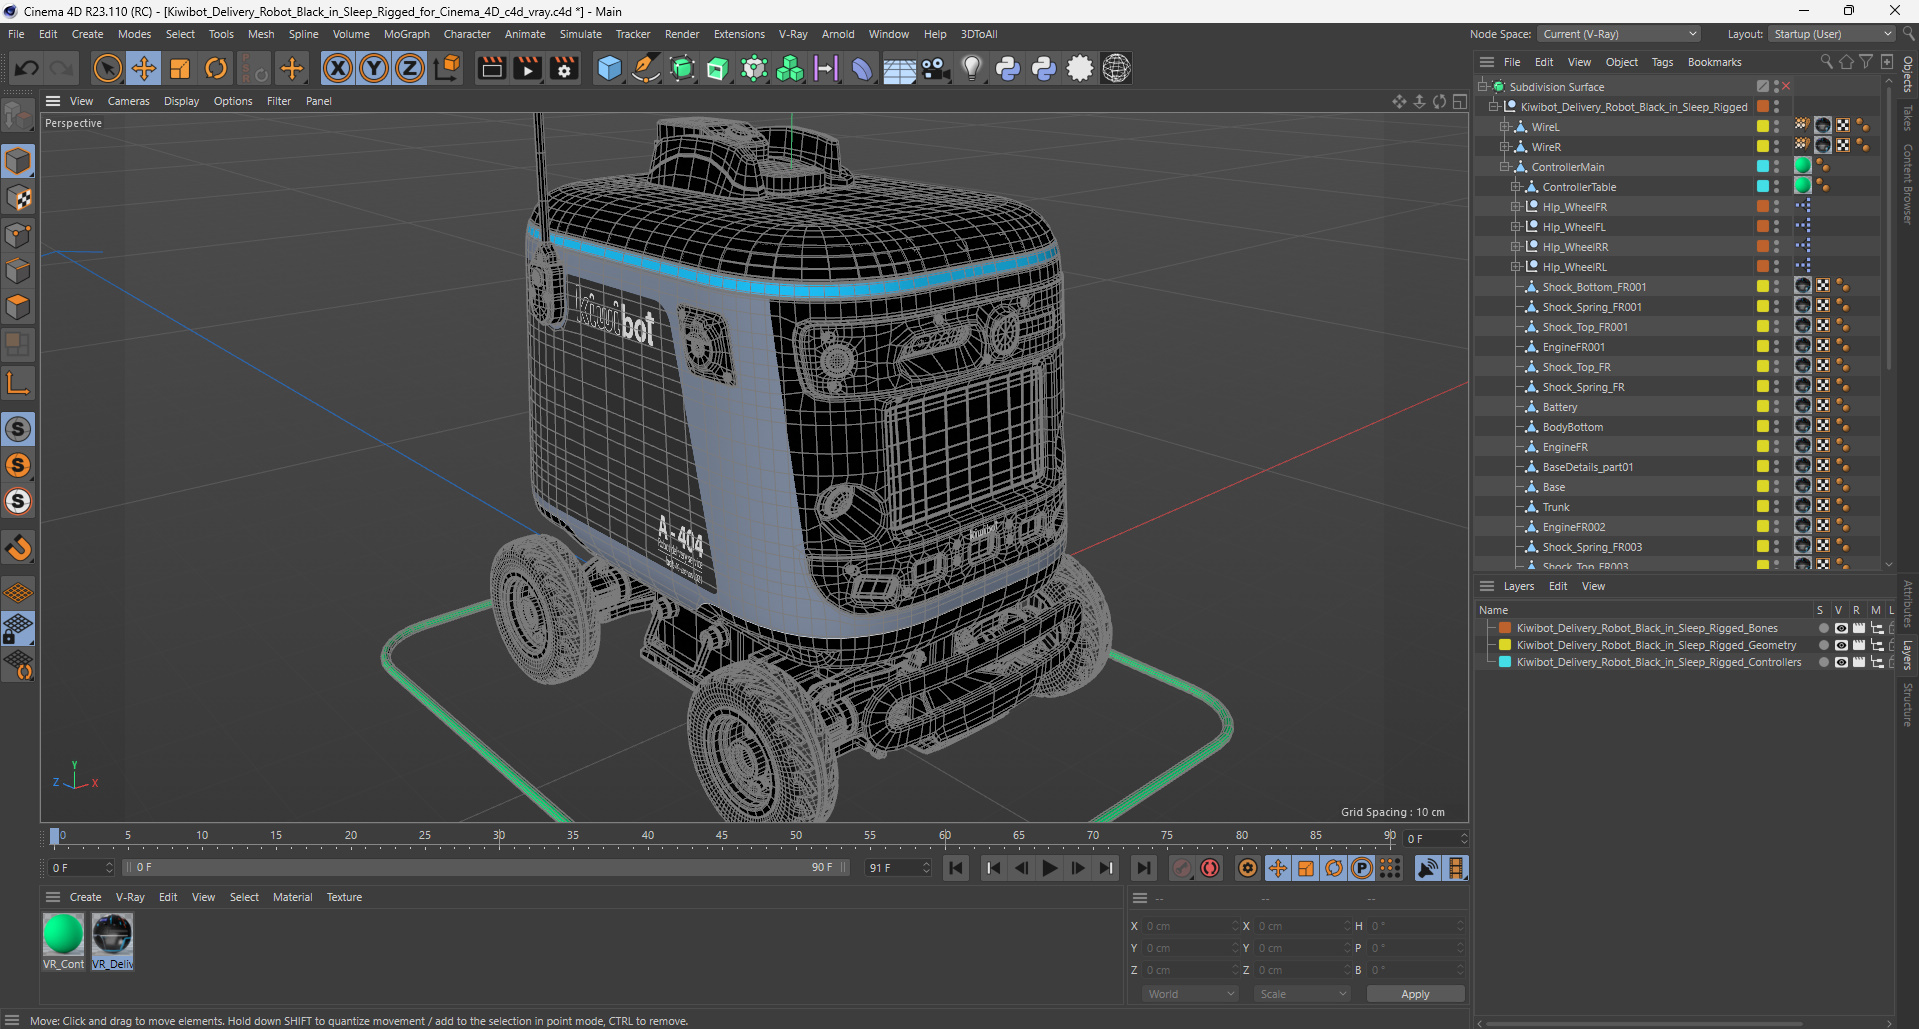Open Layers panel Edit menu
This screenshot has width=1919, height=1029.
pyautogui.click(x=1558, y=586)
